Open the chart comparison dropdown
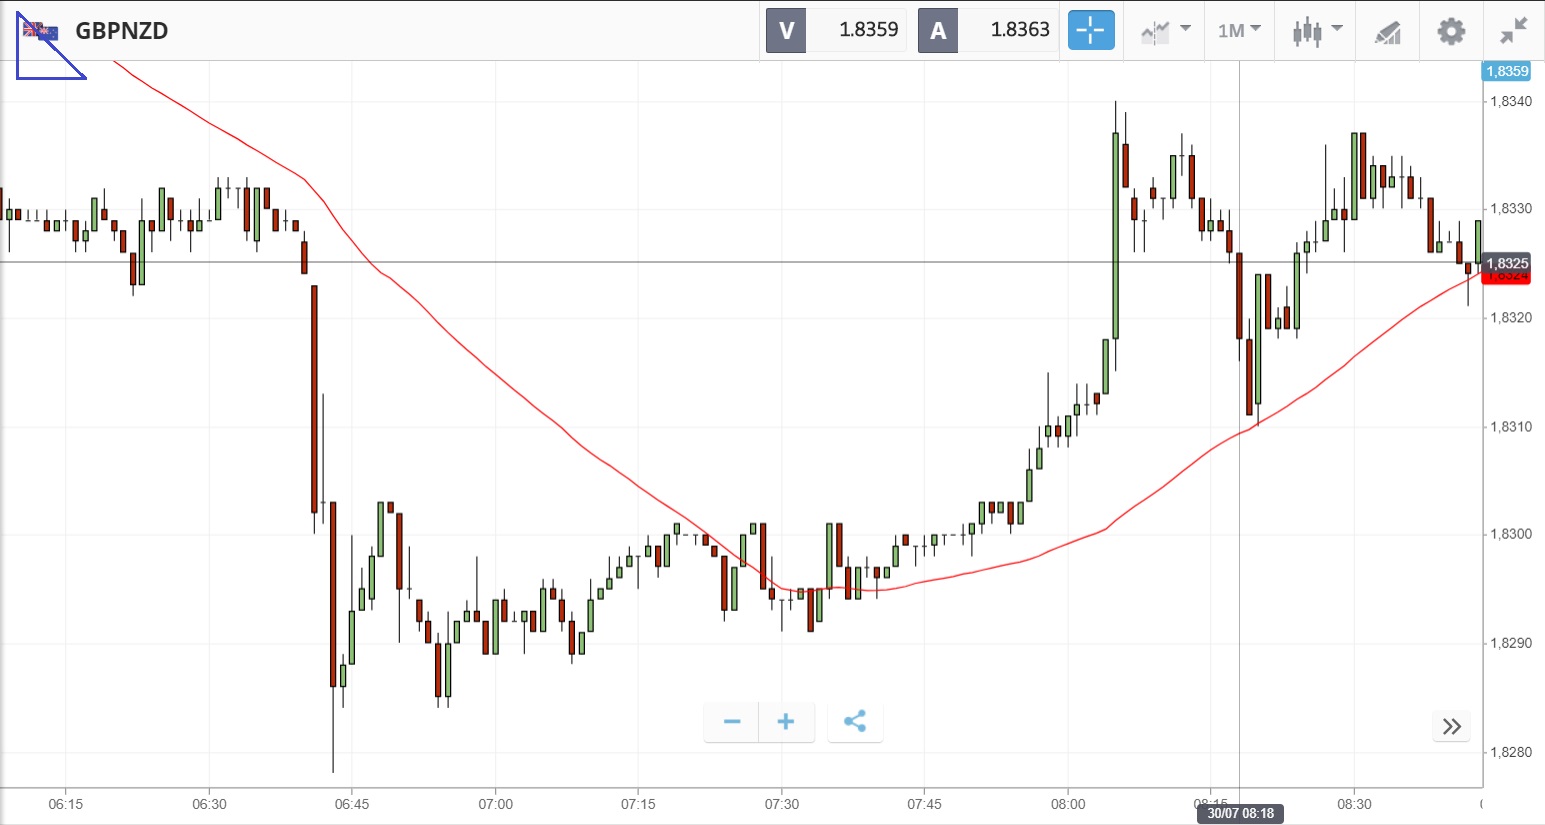This screenshot has height=825, width=1545. coord(1165,31)
